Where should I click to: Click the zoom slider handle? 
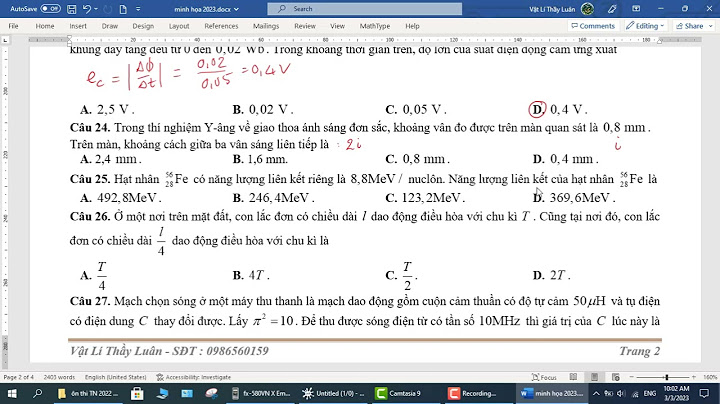[666, 377]
